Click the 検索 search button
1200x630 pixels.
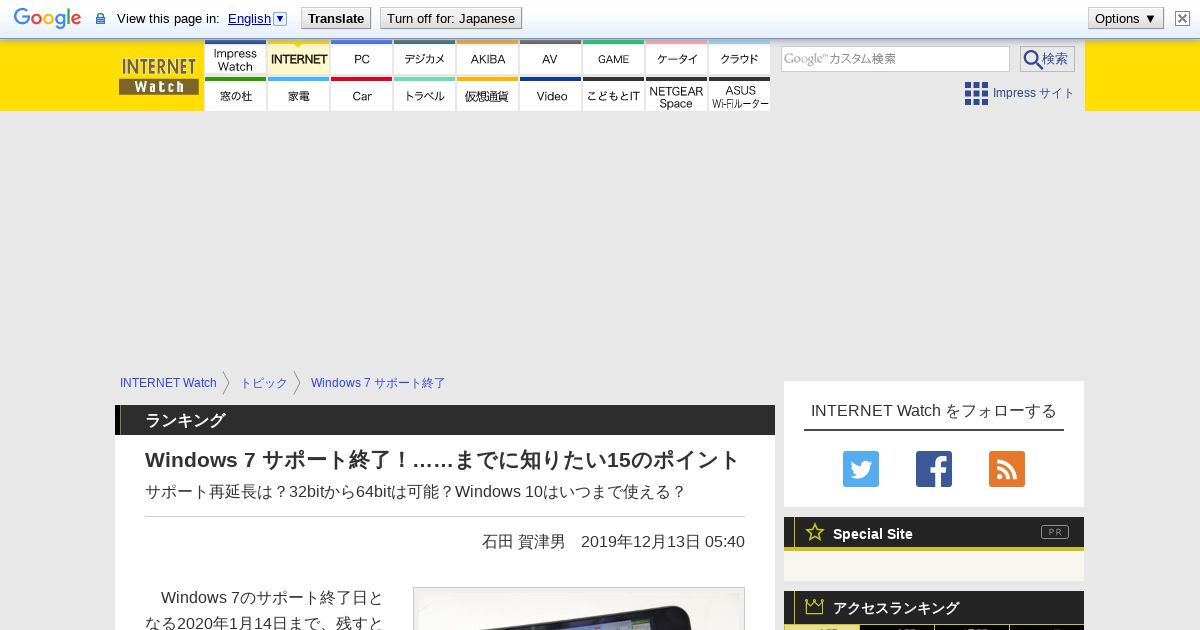(1047, 59)
